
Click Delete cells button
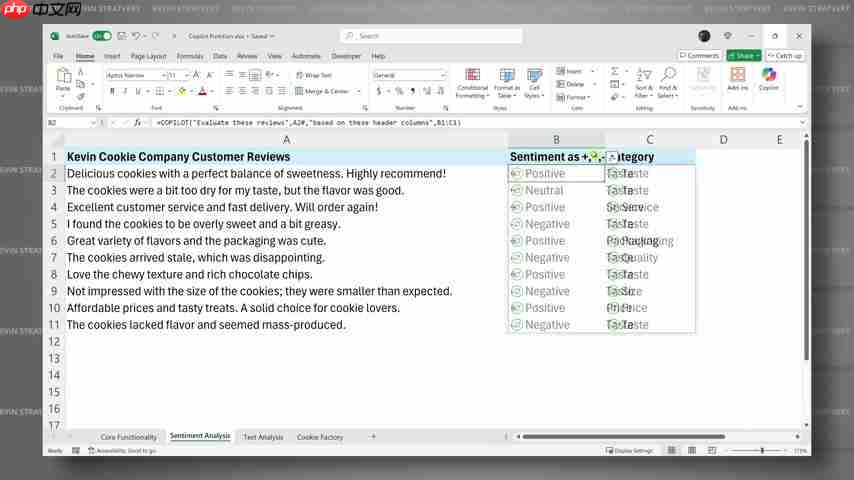(x=570, y=84)
